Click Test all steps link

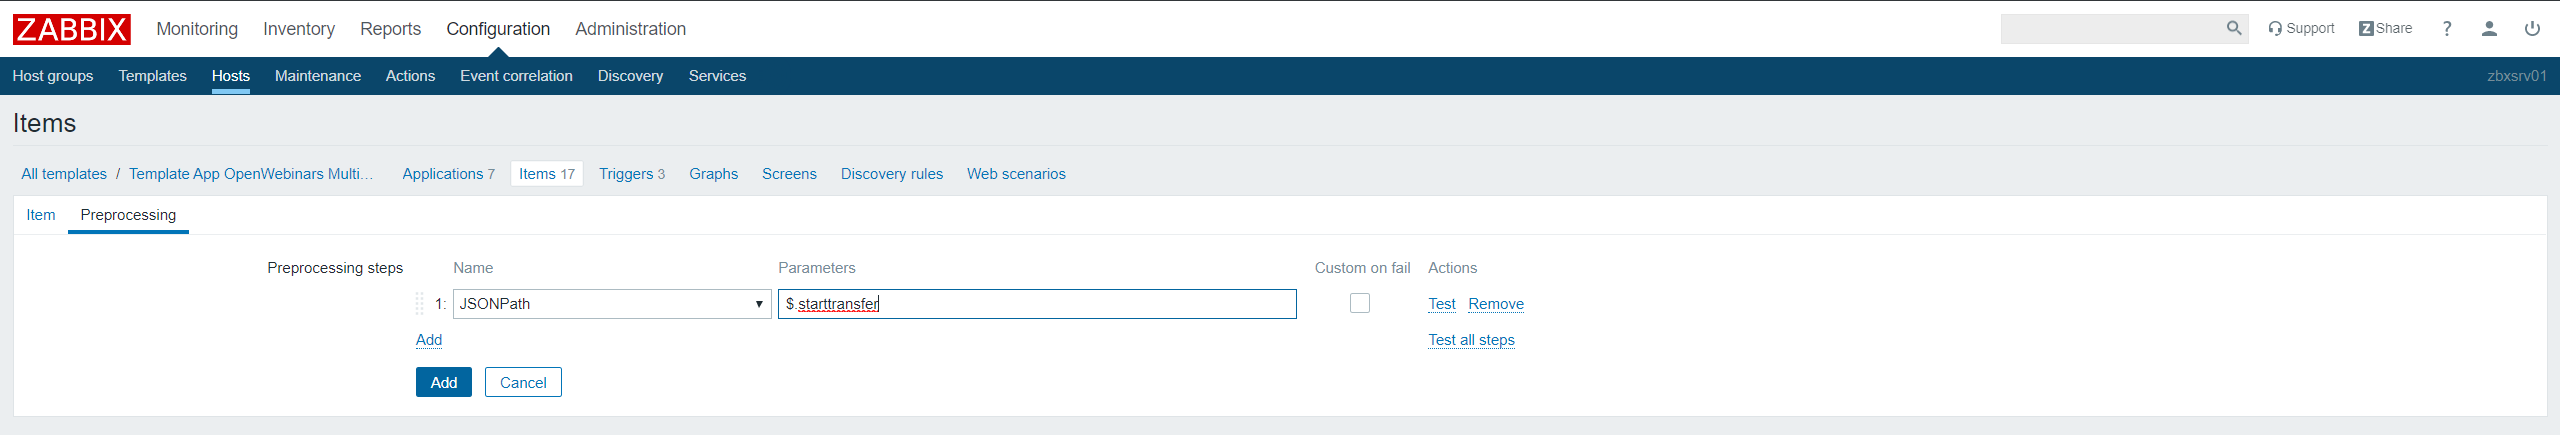pyautogui.click(x=1471, y=340)
